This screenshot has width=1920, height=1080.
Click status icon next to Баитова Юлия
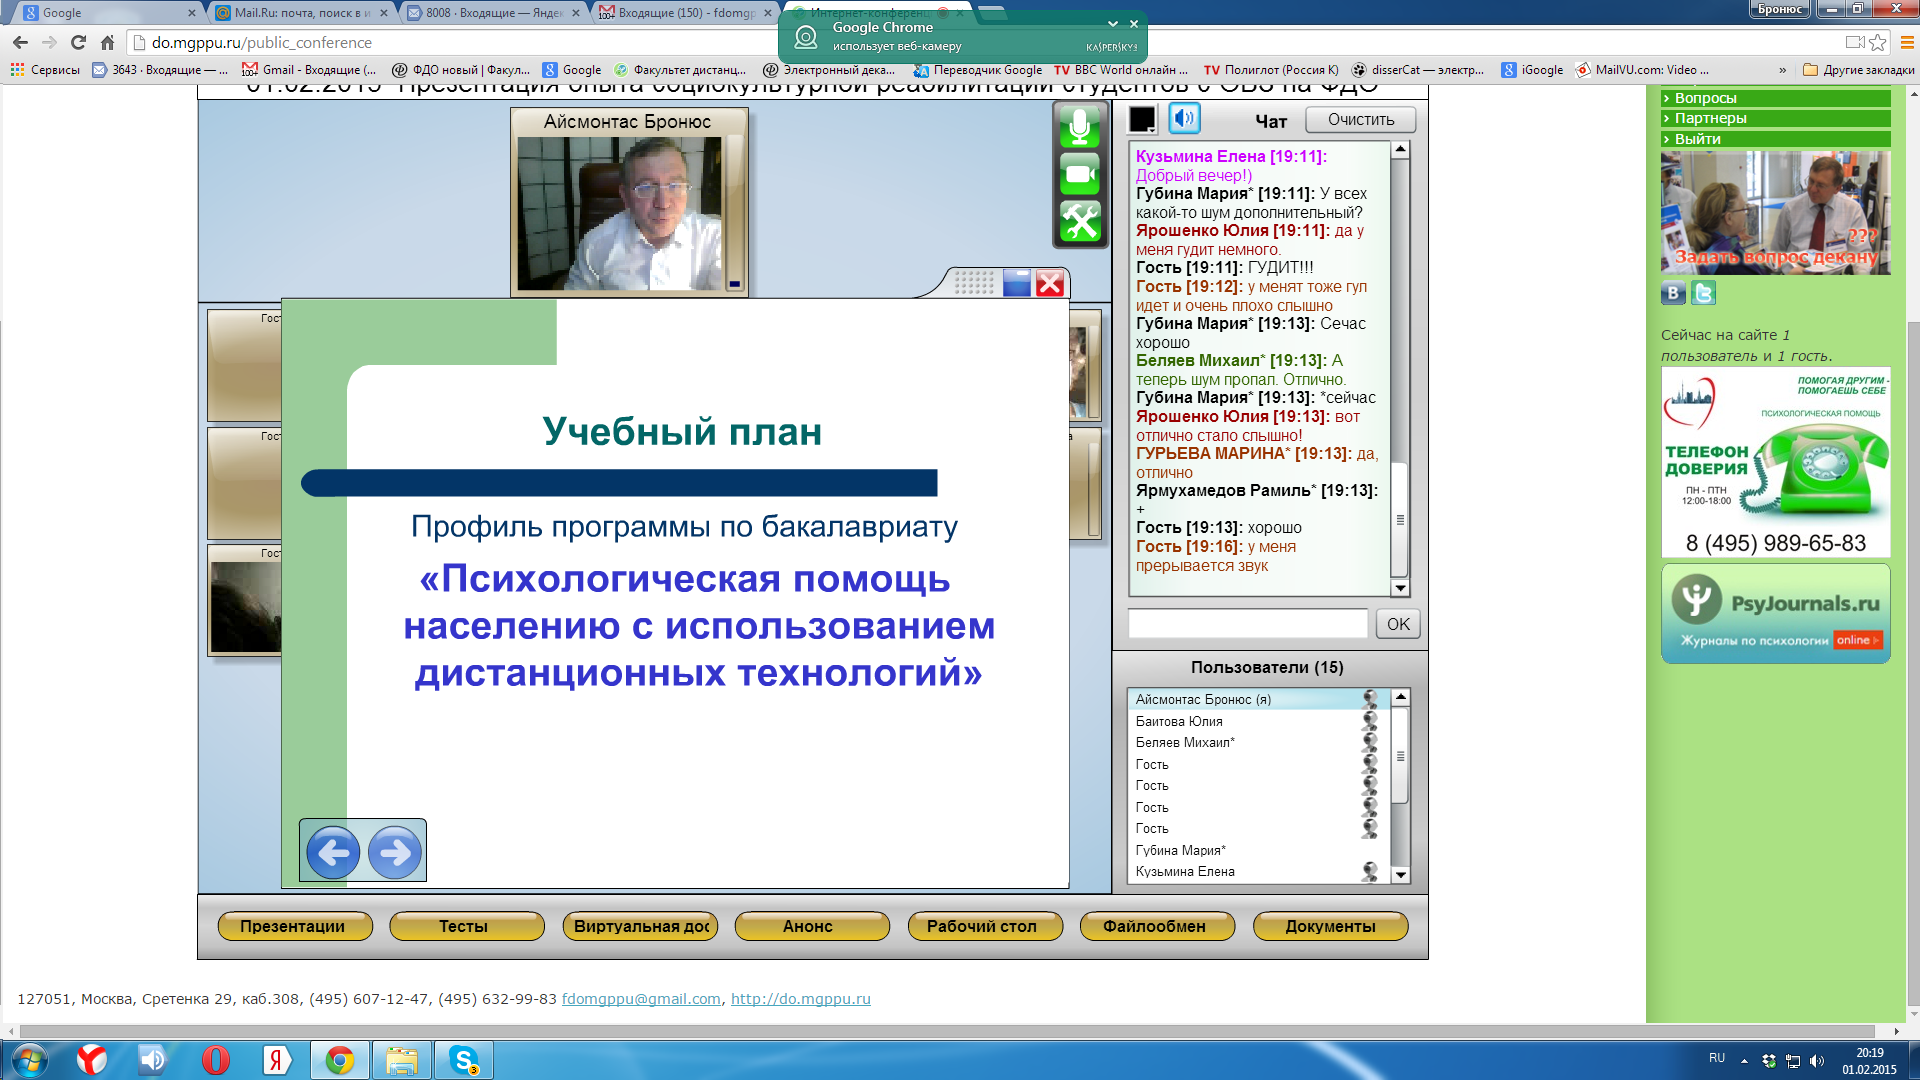click(1370, 721)
